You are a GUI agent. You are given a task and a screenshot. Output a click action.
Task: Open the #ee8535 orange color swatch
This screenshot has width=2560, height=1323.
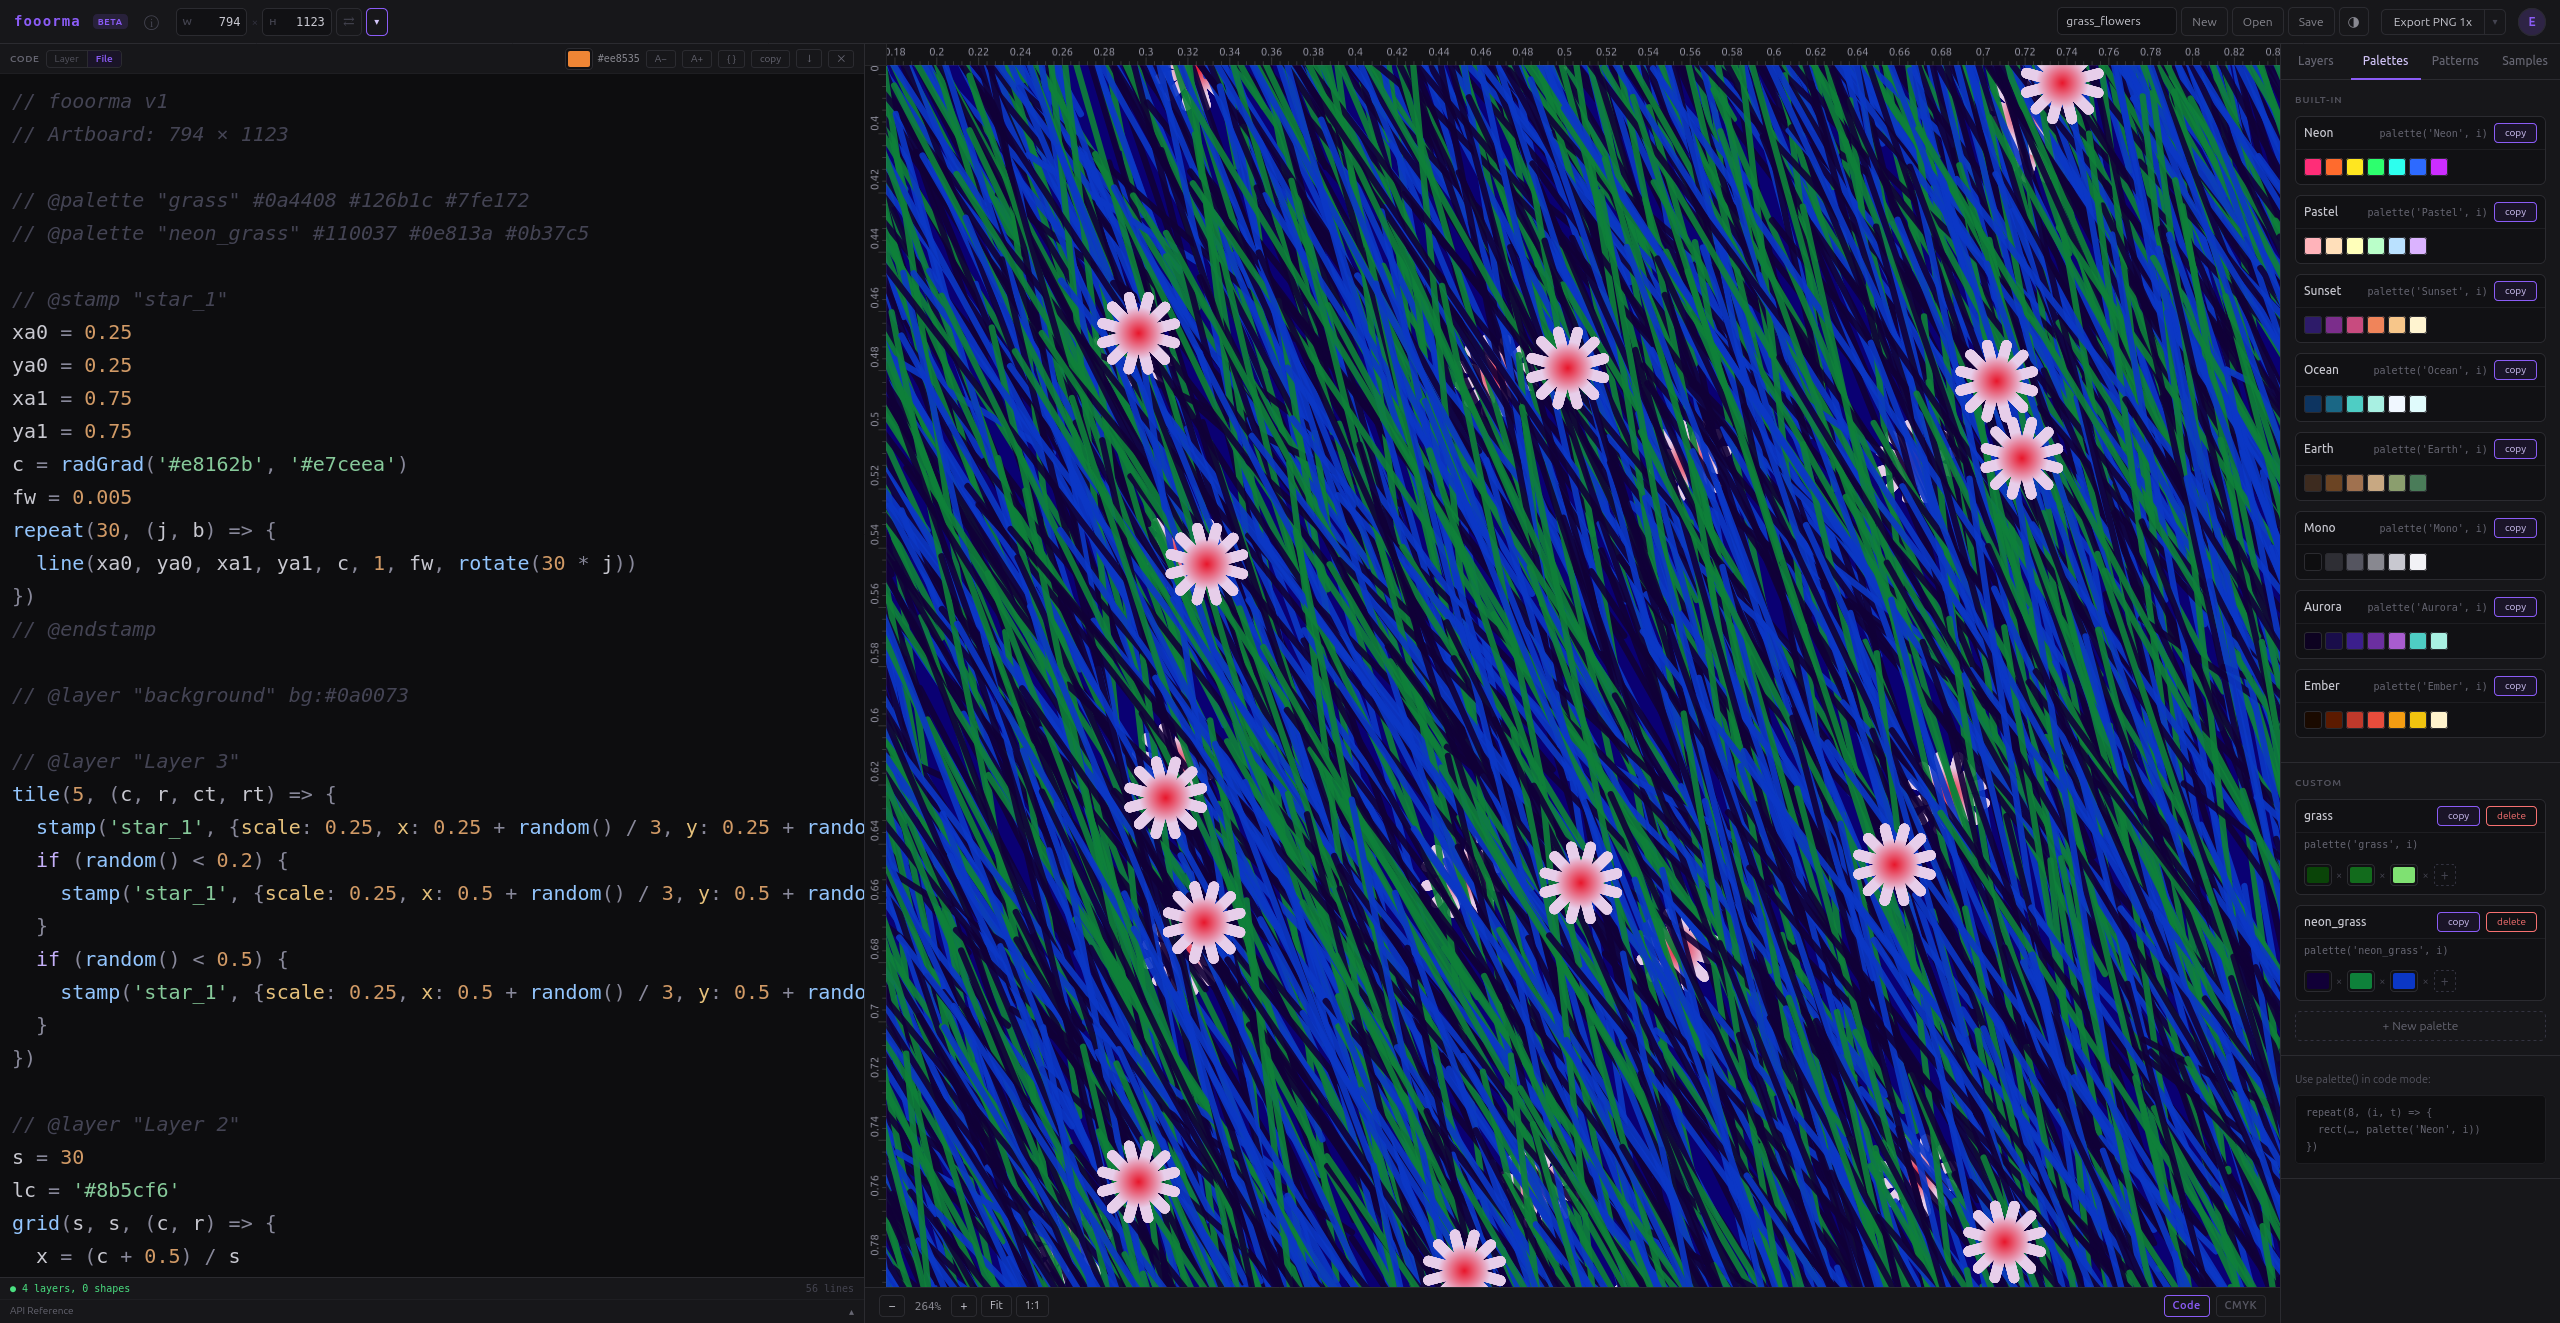point(579,59)
